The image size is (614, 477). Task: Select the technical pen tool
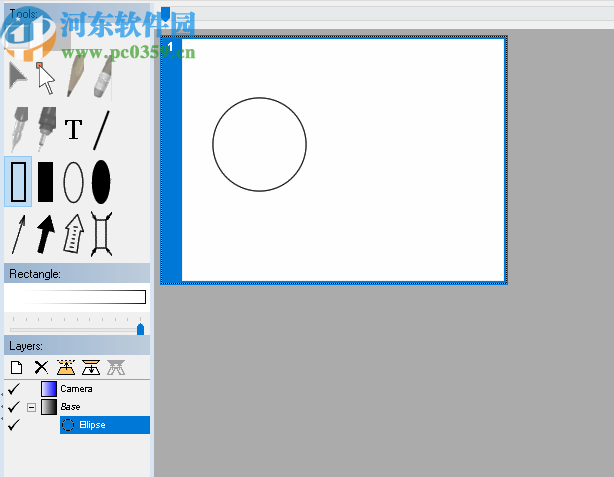point(47,129)
